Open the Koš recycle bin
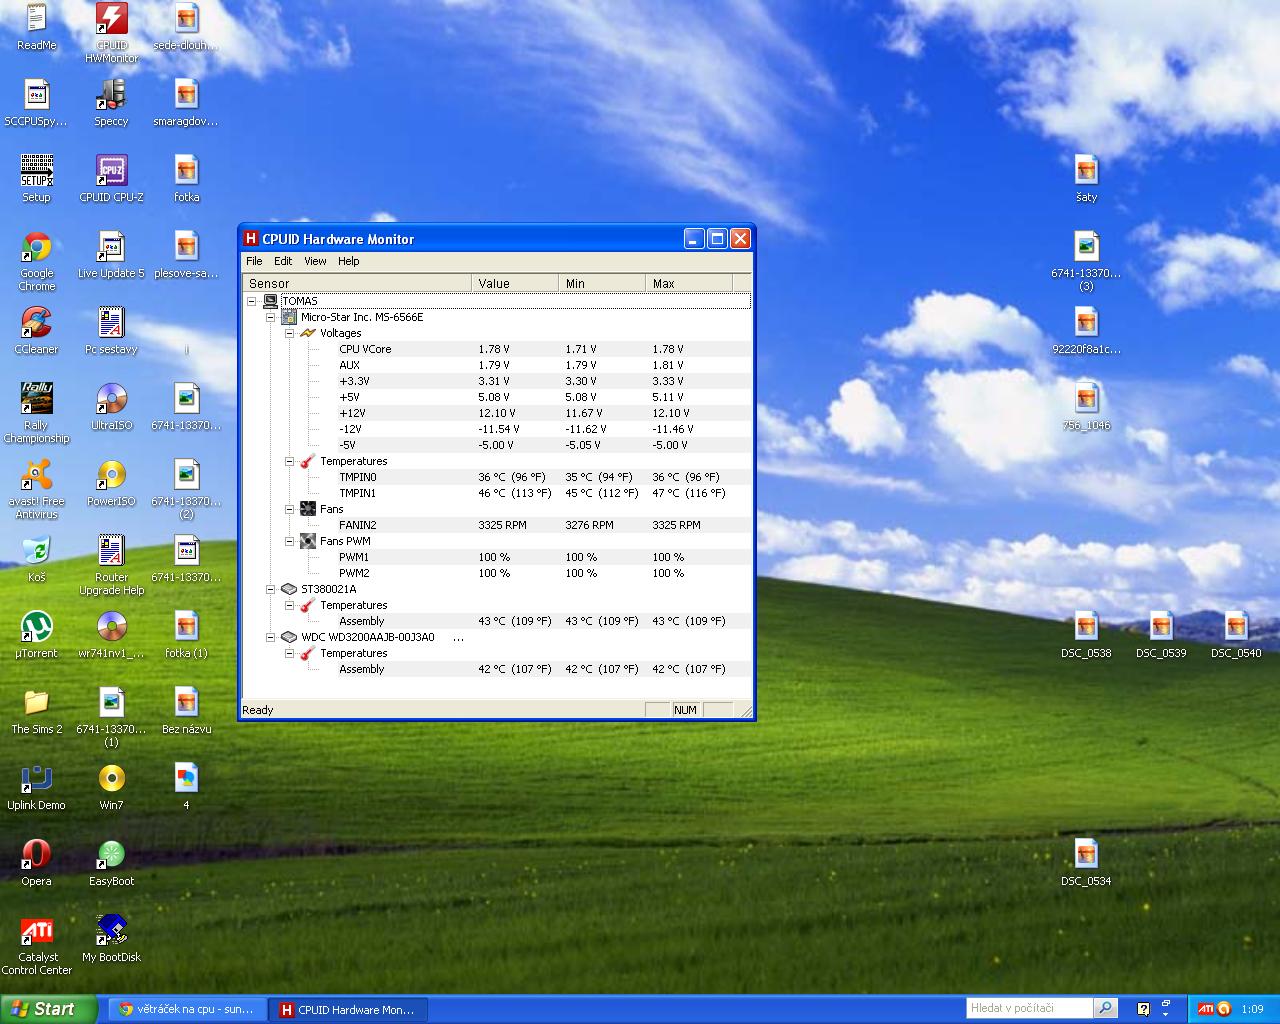 [37, 559]
